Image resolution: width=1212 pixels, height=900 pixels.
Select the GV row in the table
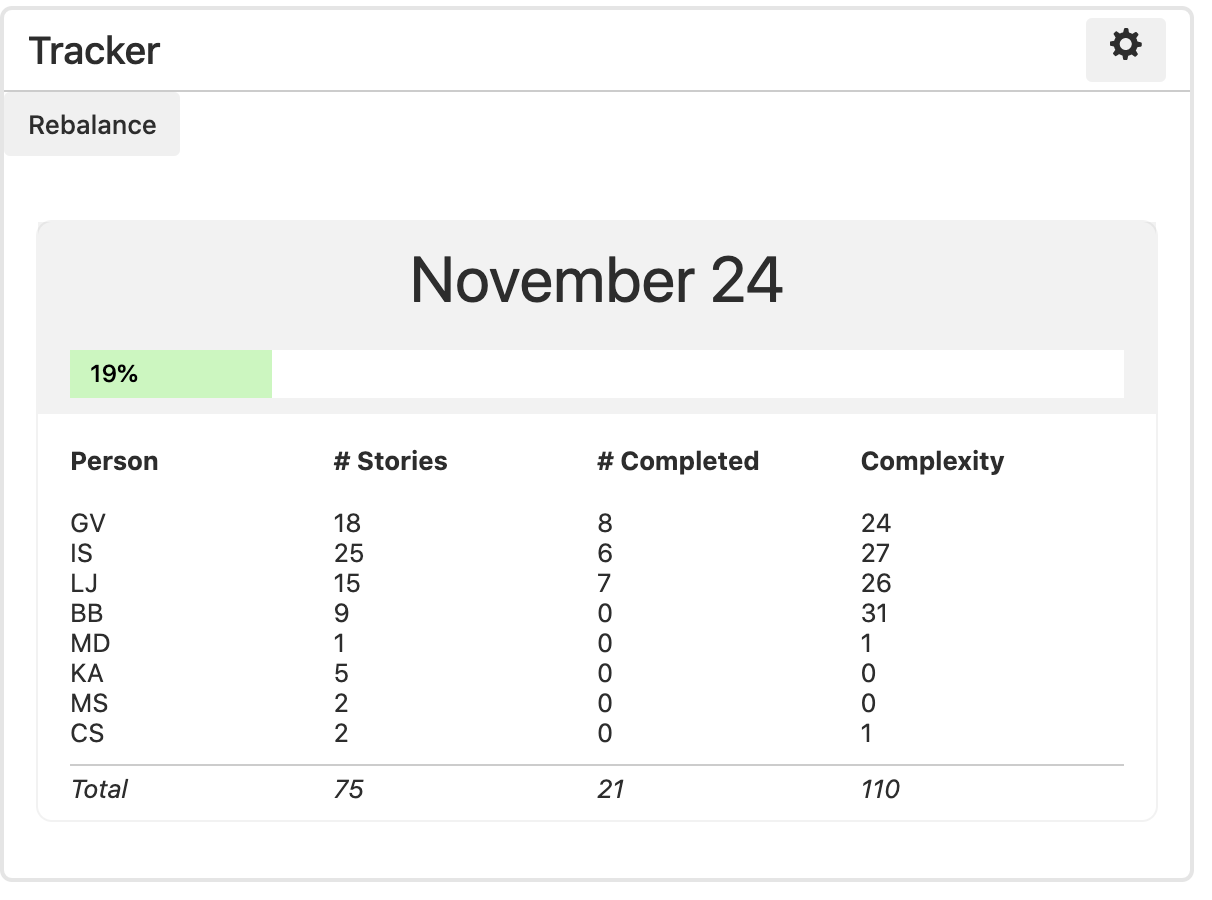88,523
